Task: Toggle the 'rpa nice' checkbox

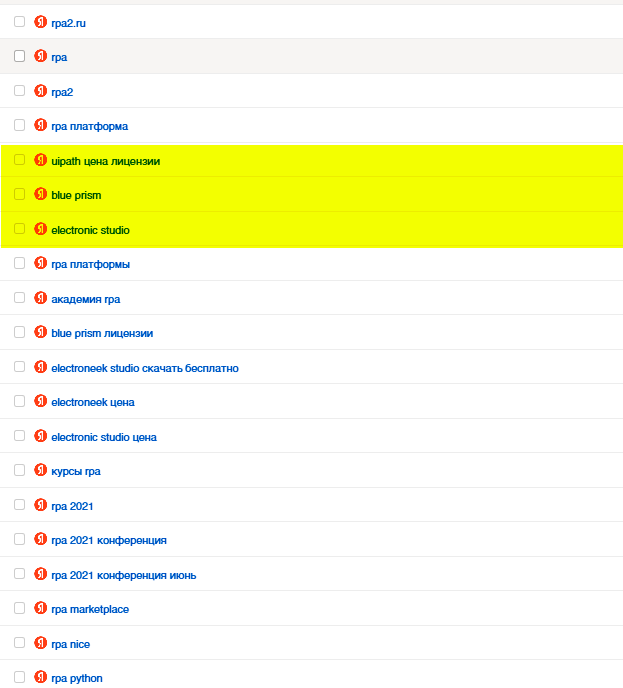Action: tap(19, 642)
